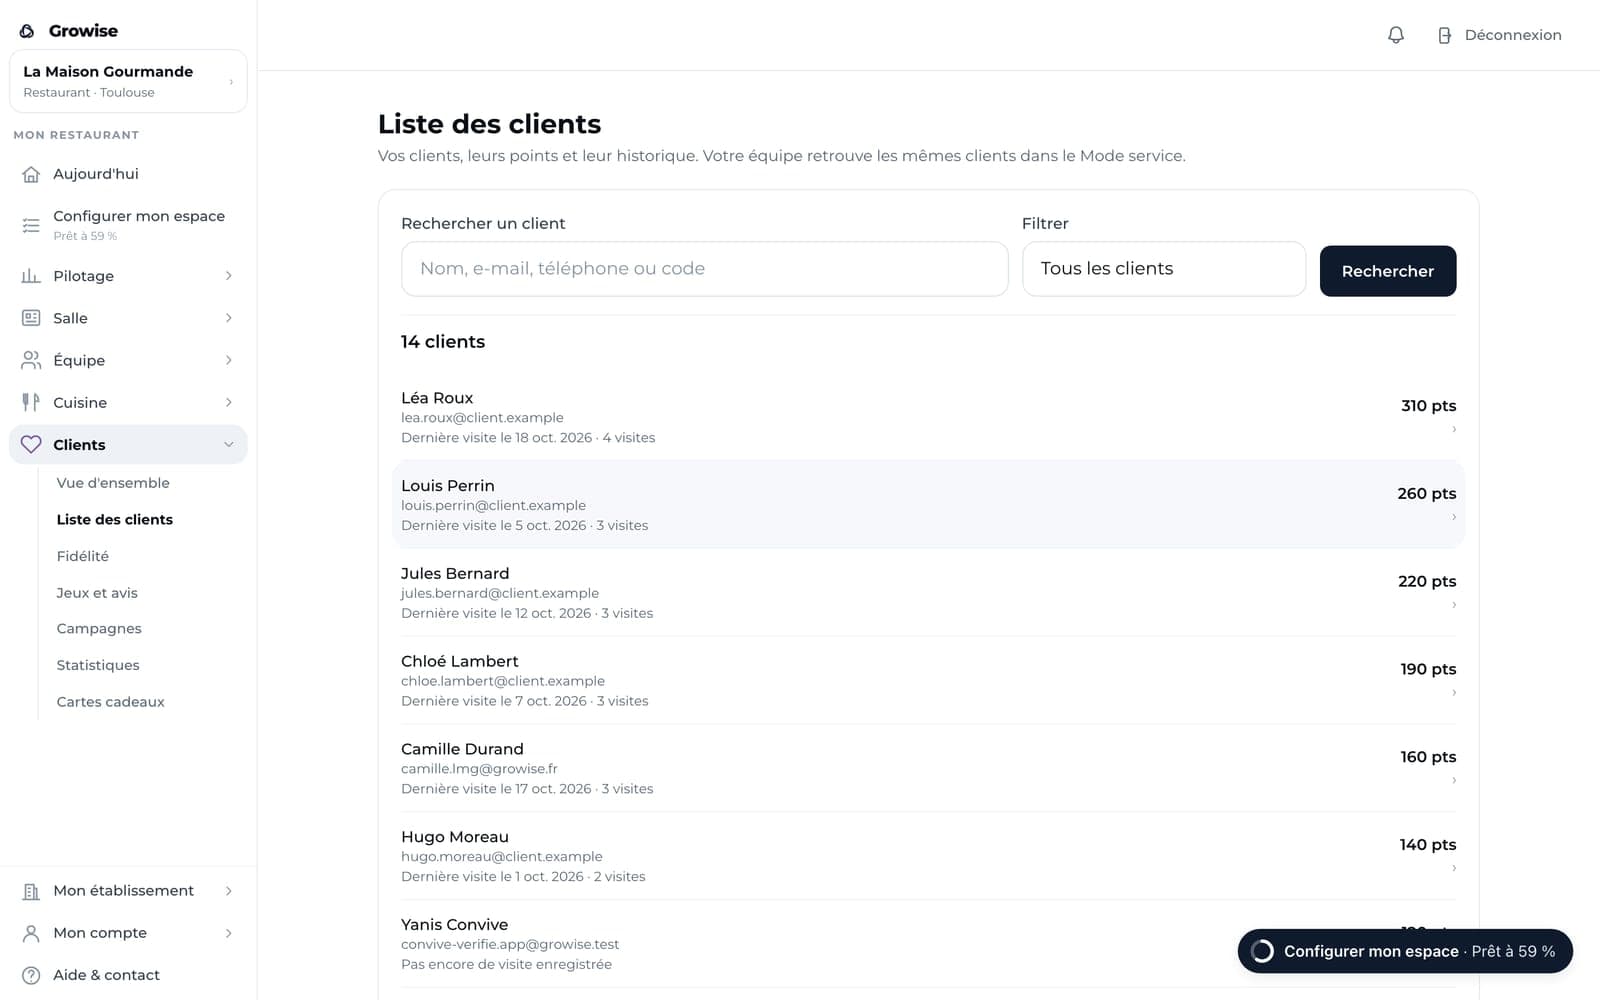Viewport: 1600px width, 1000px height.
Task: Click the Growise logo icon
Action: click(27, 31)
